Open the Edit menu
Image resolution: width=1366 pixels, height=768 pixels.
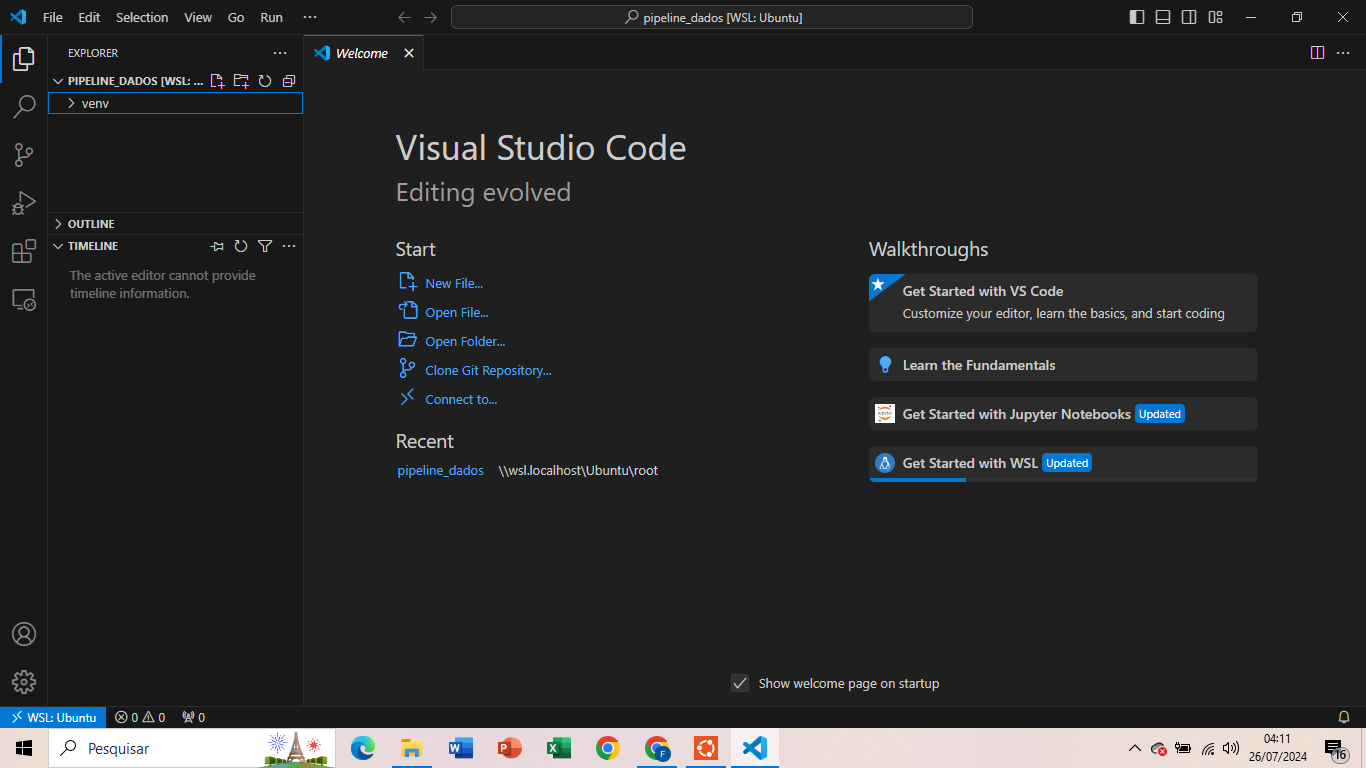click(89, 17)
